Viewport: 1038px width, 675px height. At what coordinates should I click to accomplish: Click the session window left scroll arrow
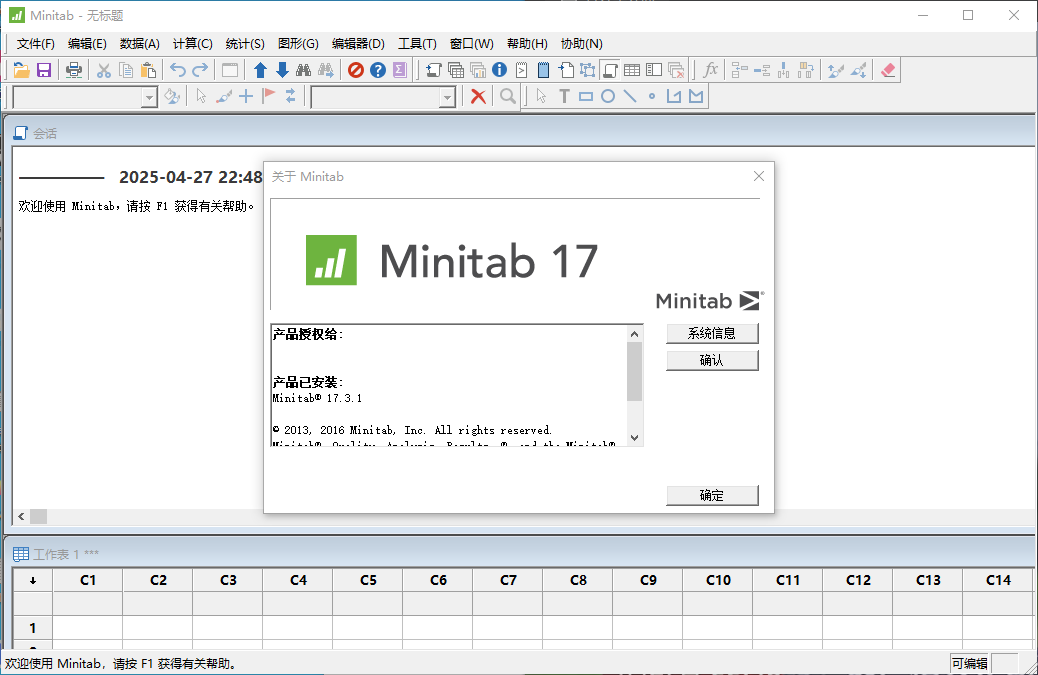pos(21,516)
